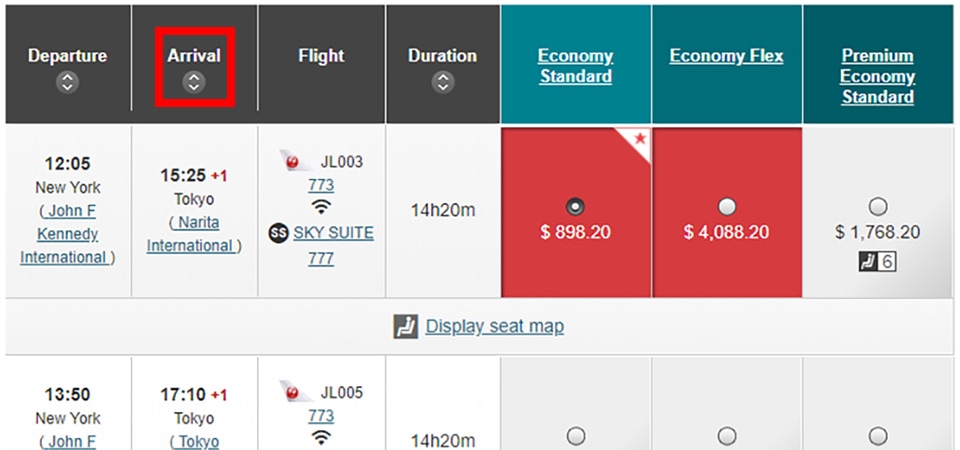Click the SS Sky Suite badge icon
Image resolution: width=960 pixels, height=450 pixels.
pyautogui.click(x=279, y=233)
